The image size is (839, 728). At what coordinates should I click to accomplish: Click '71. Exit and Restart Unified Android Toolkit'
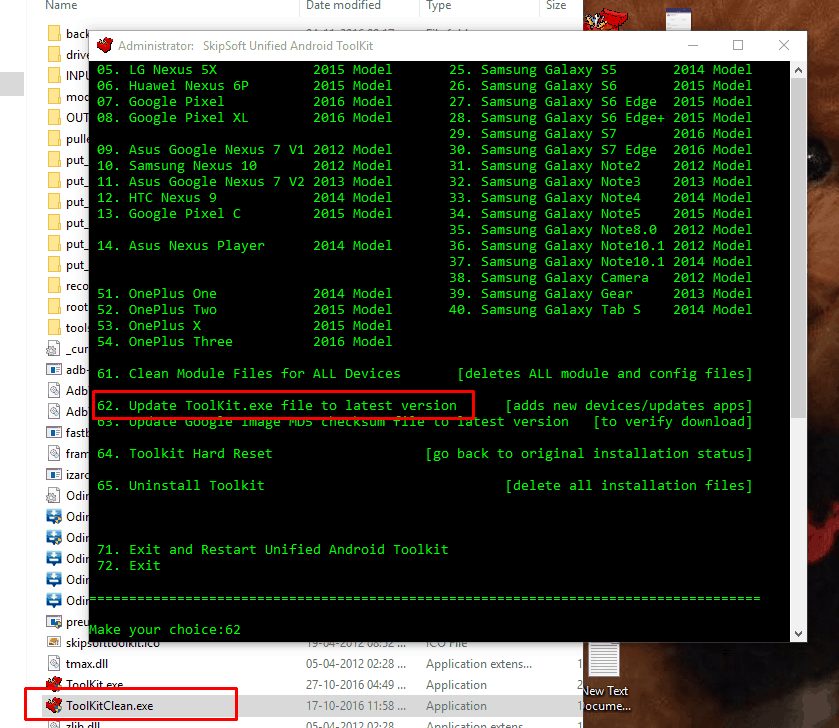(x=272, y=549)
